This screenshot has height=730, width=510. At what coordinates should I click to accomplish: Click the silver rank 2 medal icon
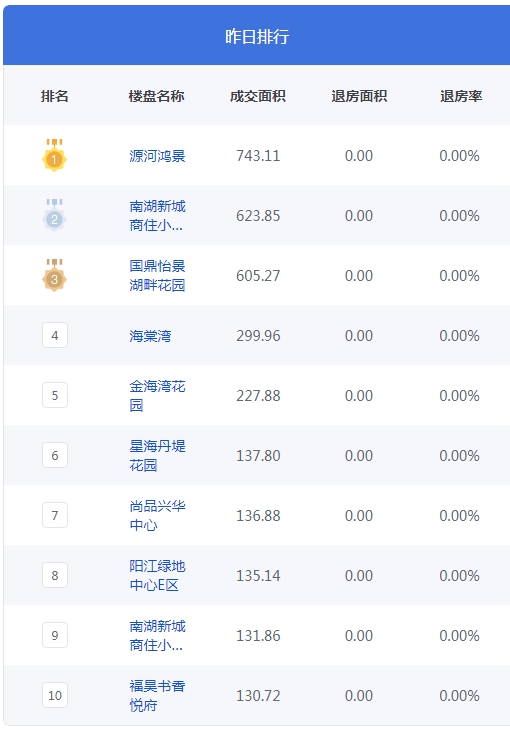click(x=54, y=216)
